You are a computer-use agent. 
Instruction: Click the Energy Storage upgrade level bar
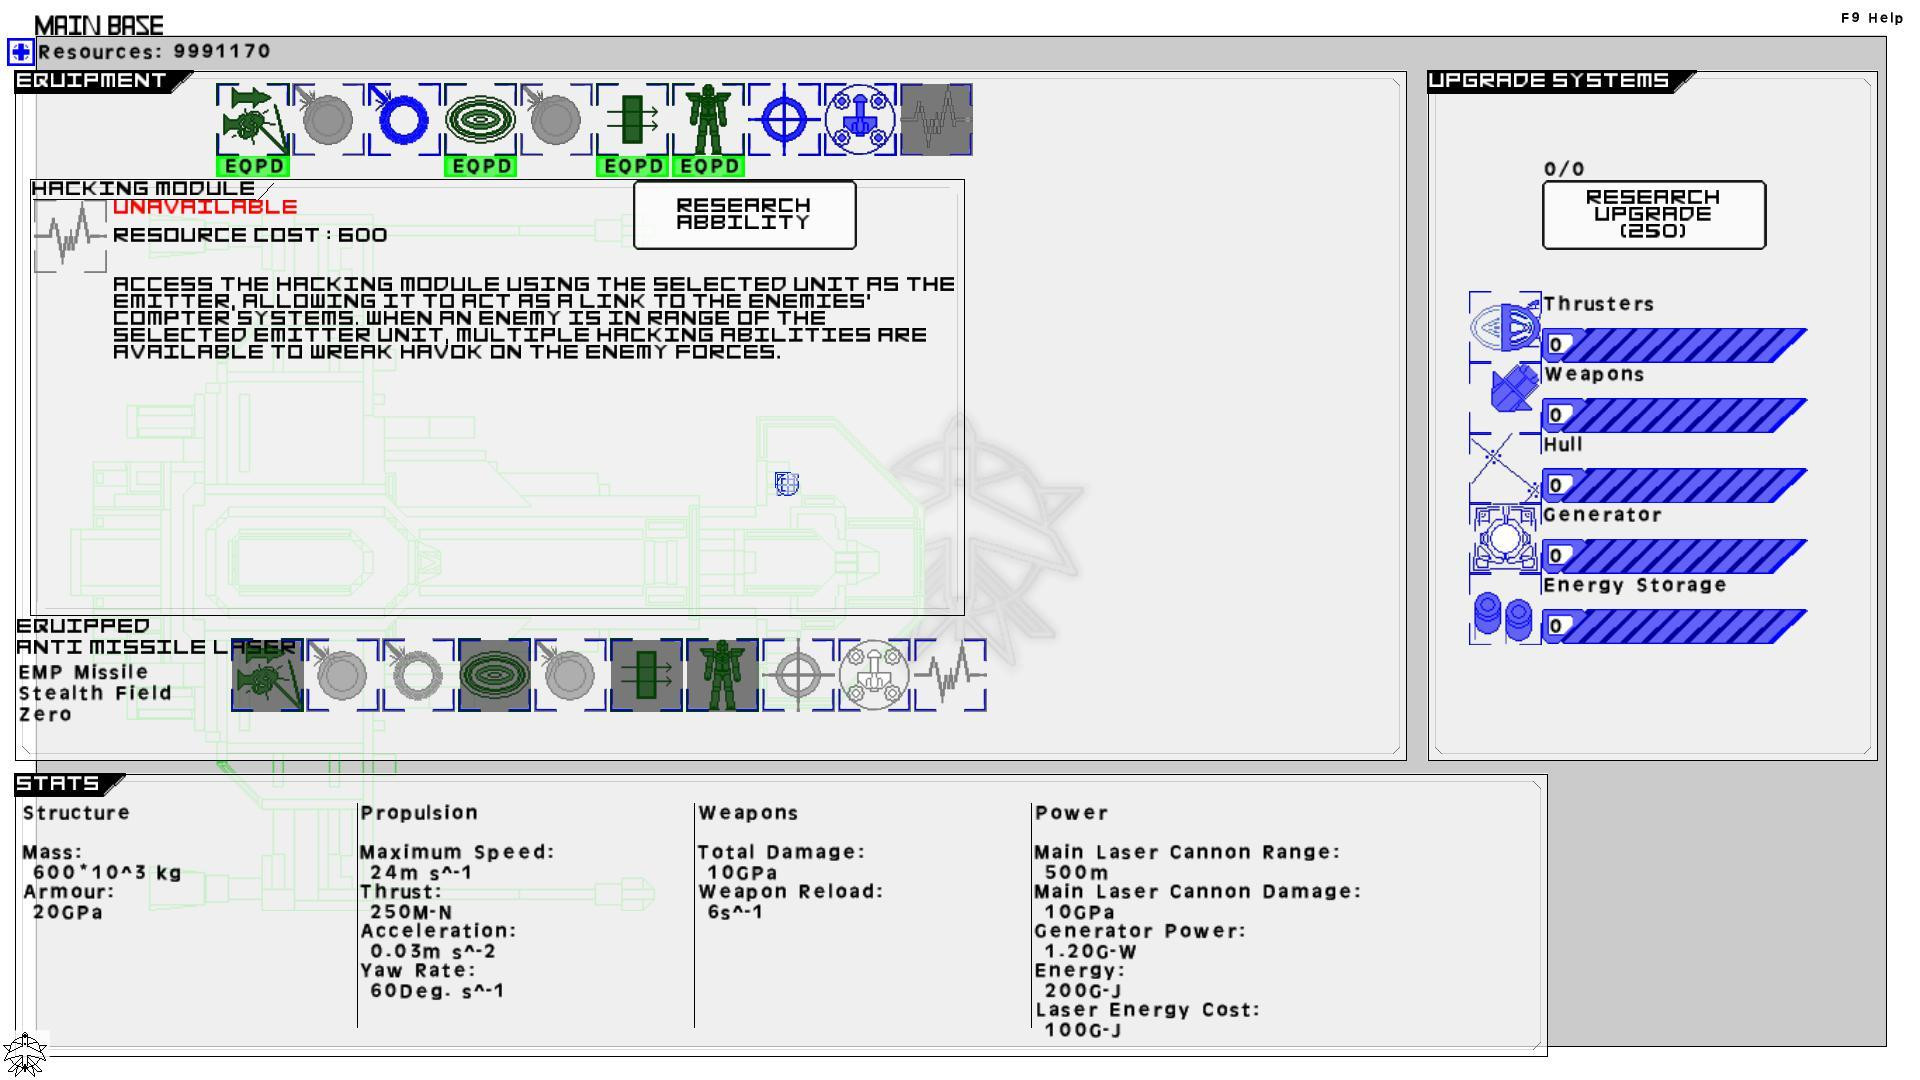click(1675, 626)
